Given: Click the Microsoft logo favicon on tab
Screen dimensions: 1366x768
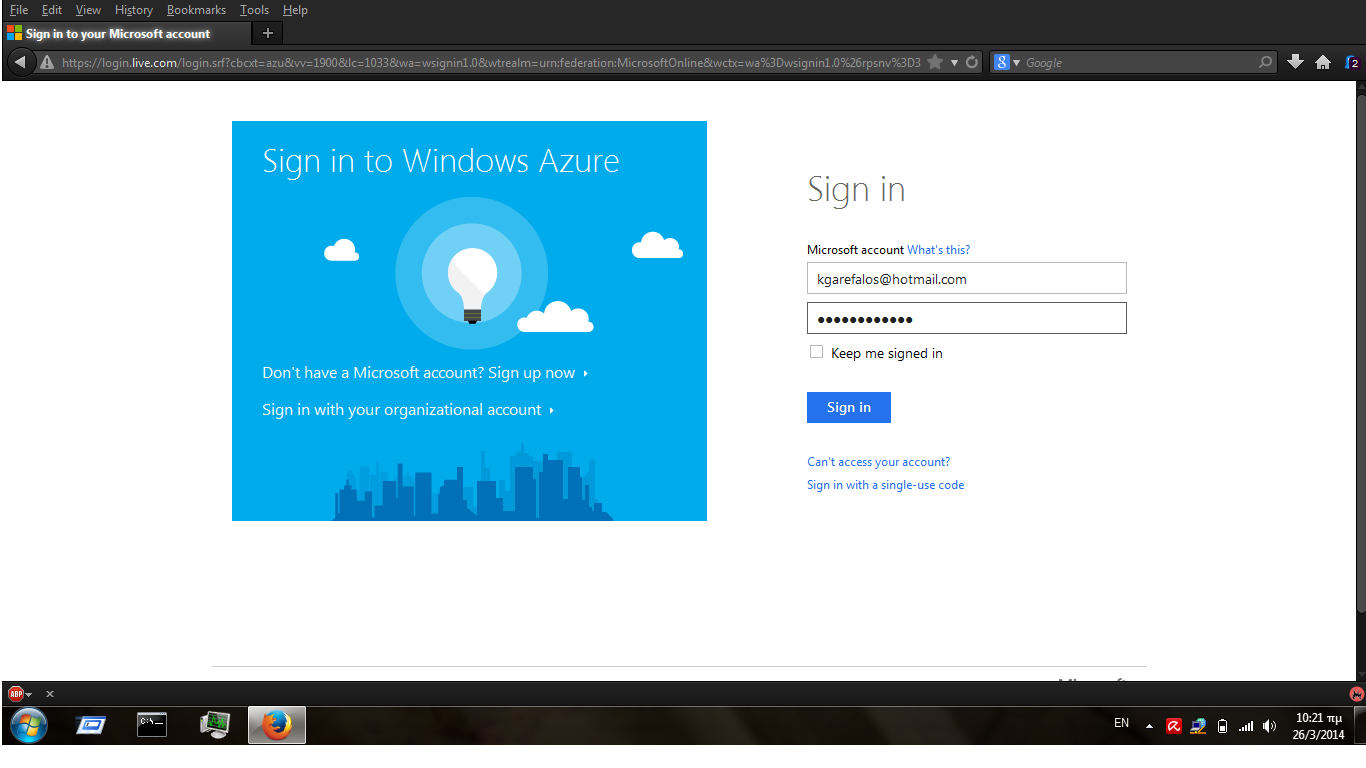Looking at the screenshot, I should (15, 33).
